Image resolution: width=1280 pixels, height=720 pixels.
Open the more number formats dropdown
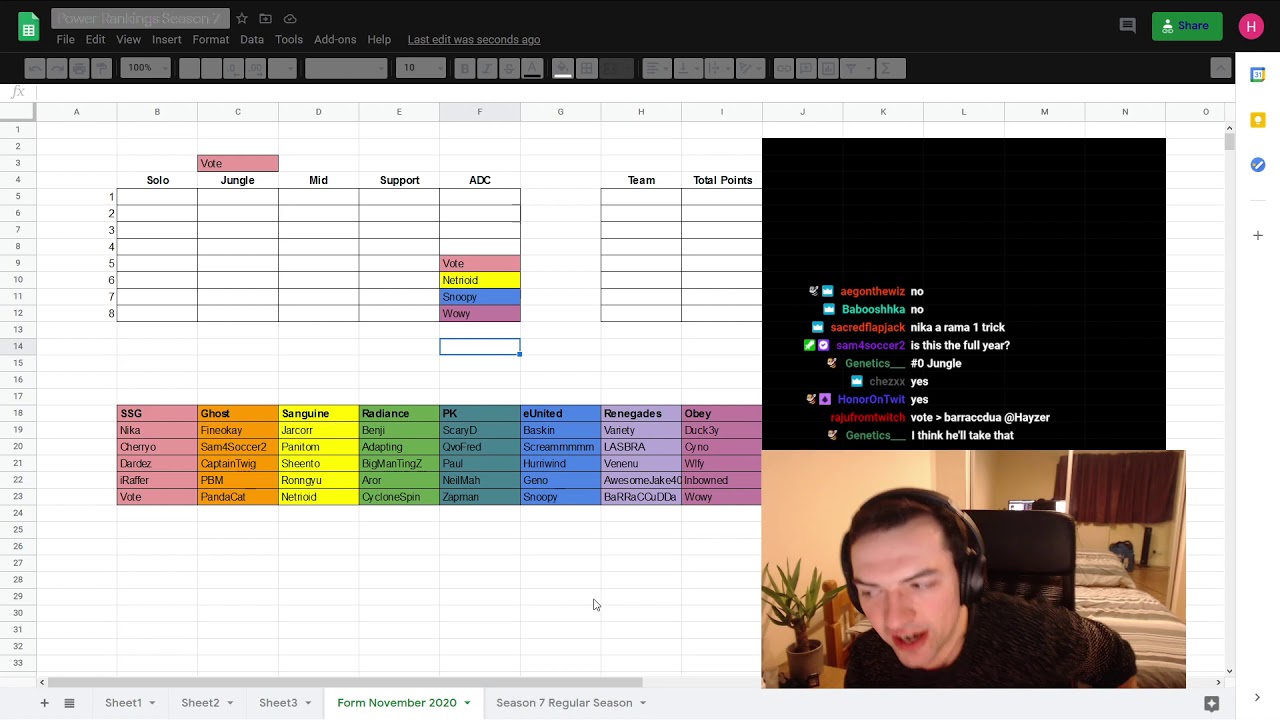[x=284, y=68]
